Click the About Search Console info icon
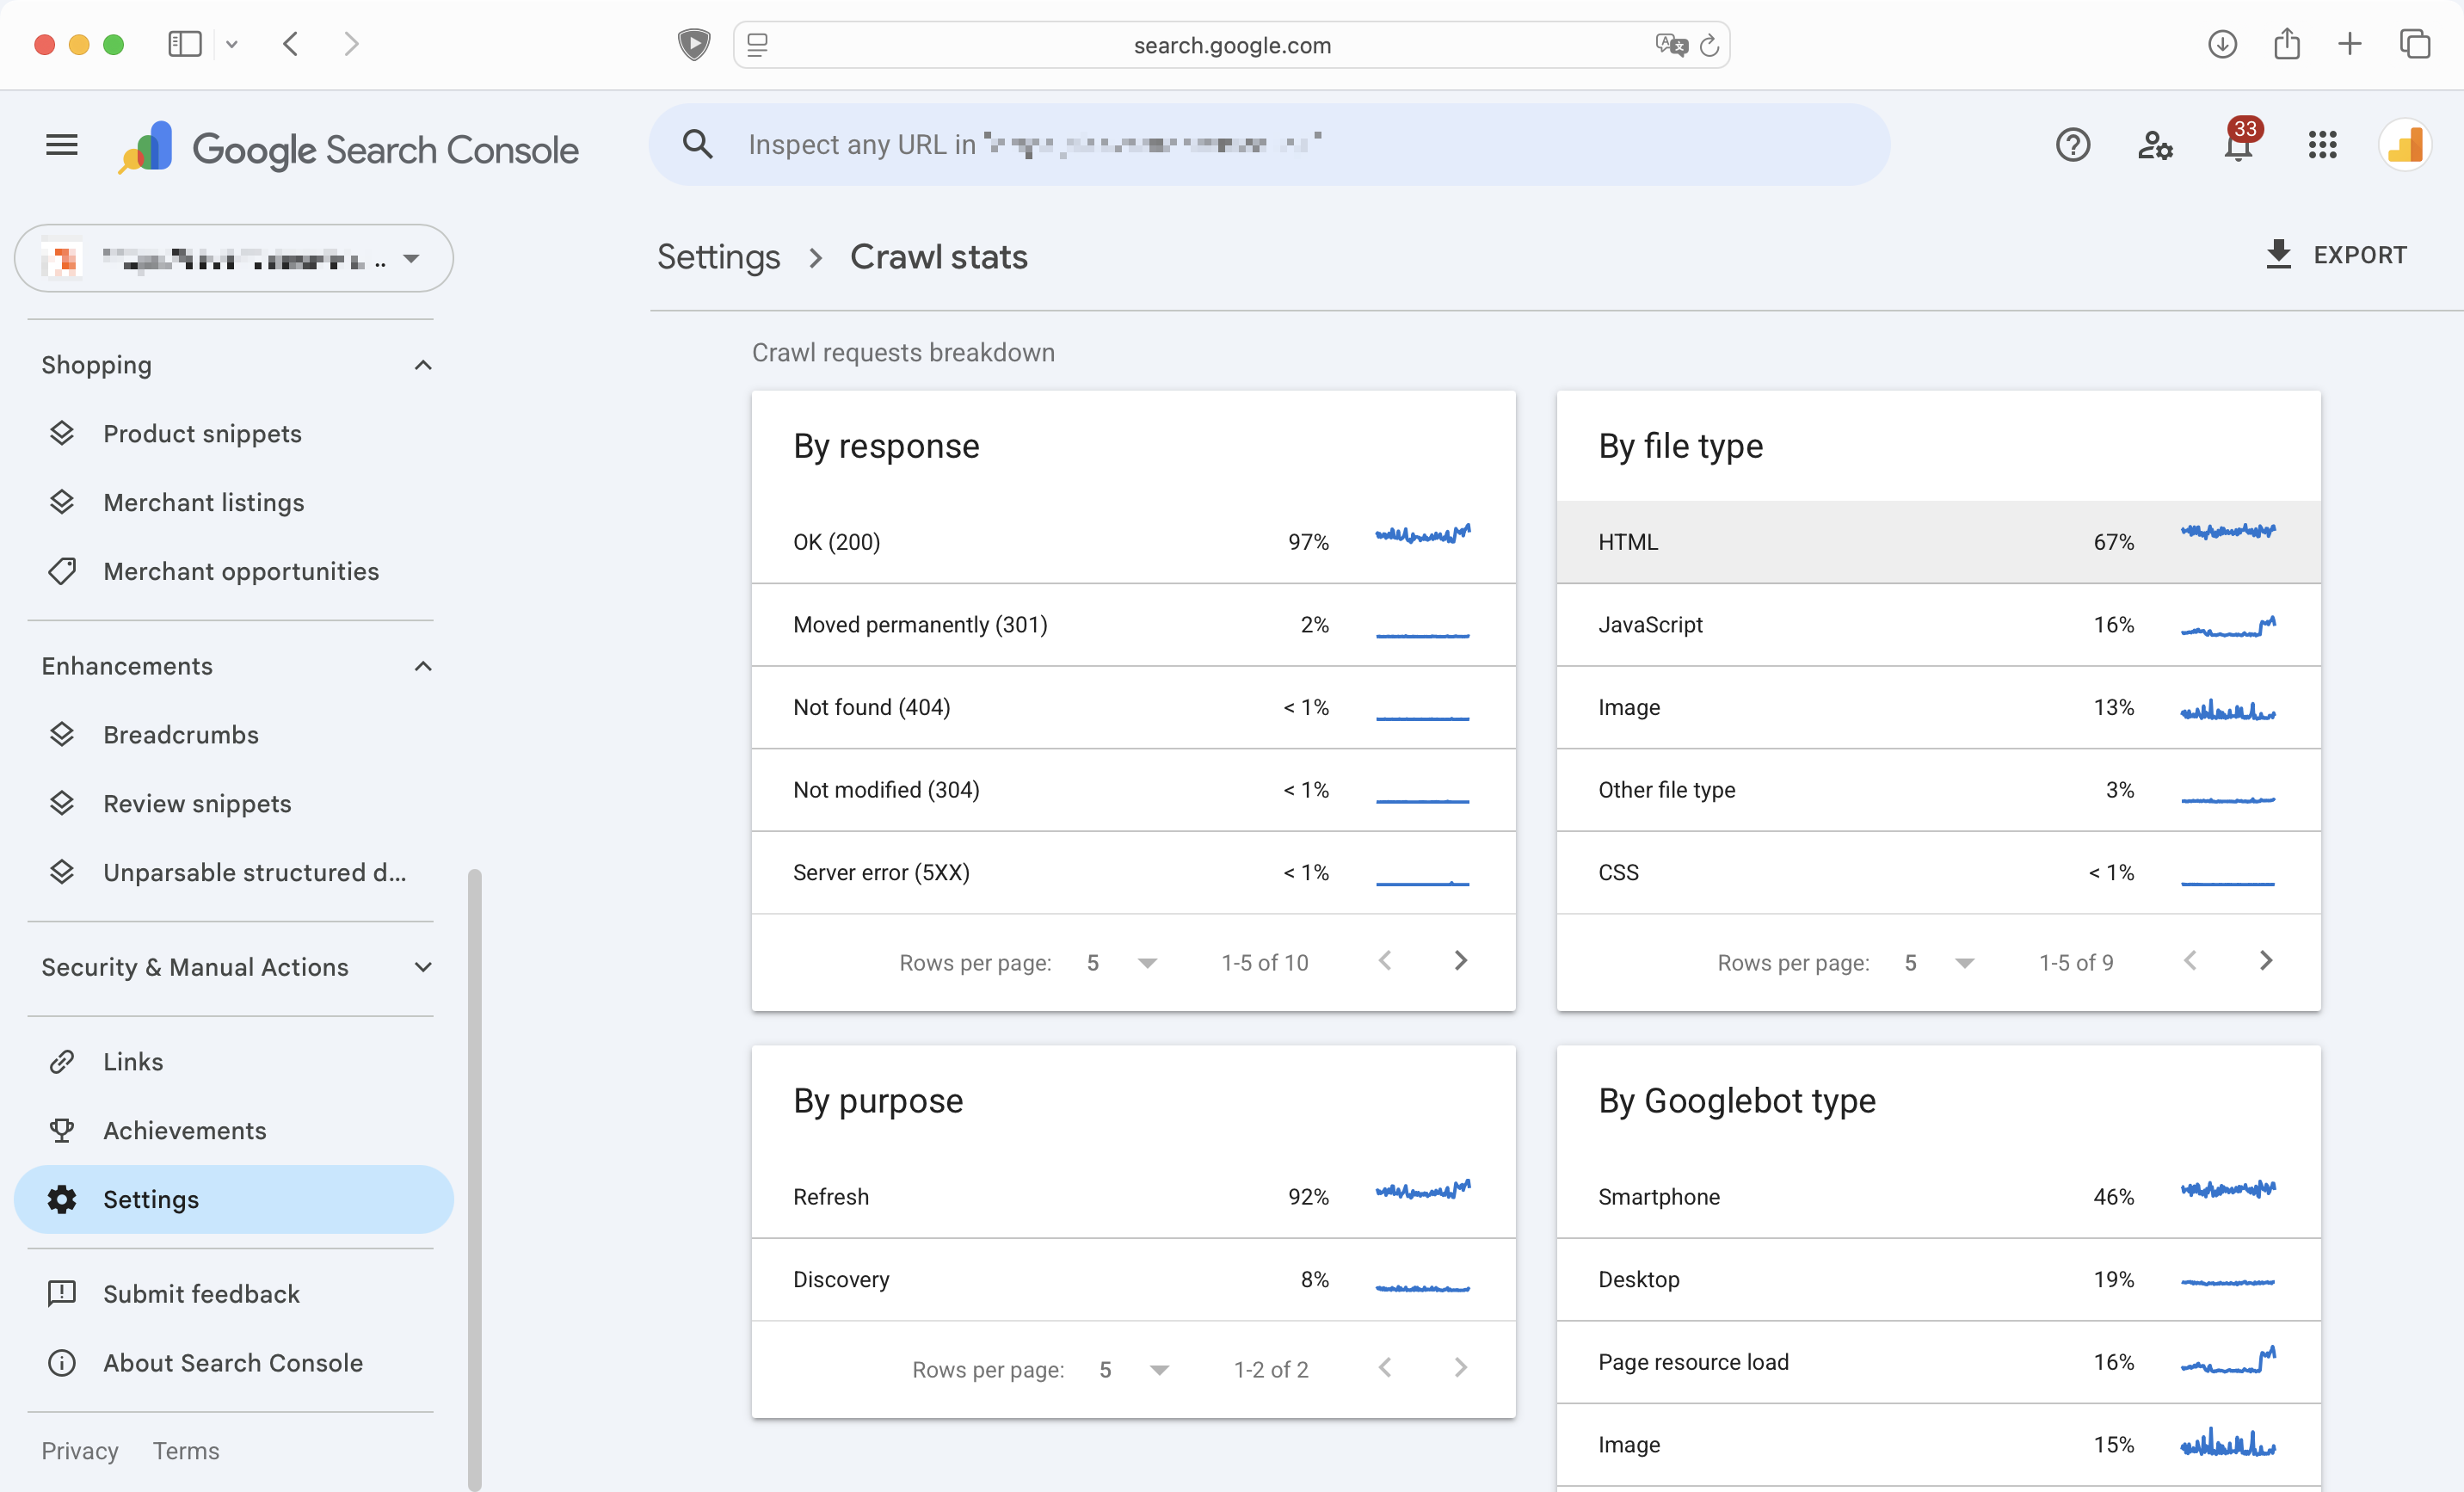Viewport: 2464px width, 1492px height. 62,1362
